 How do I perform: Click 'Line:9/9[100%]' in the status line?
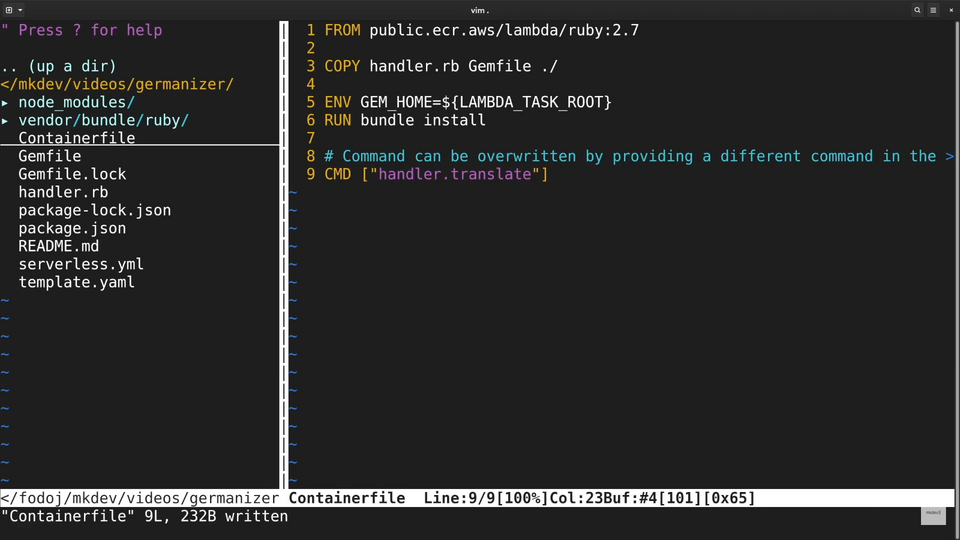(x=486, y=498)
